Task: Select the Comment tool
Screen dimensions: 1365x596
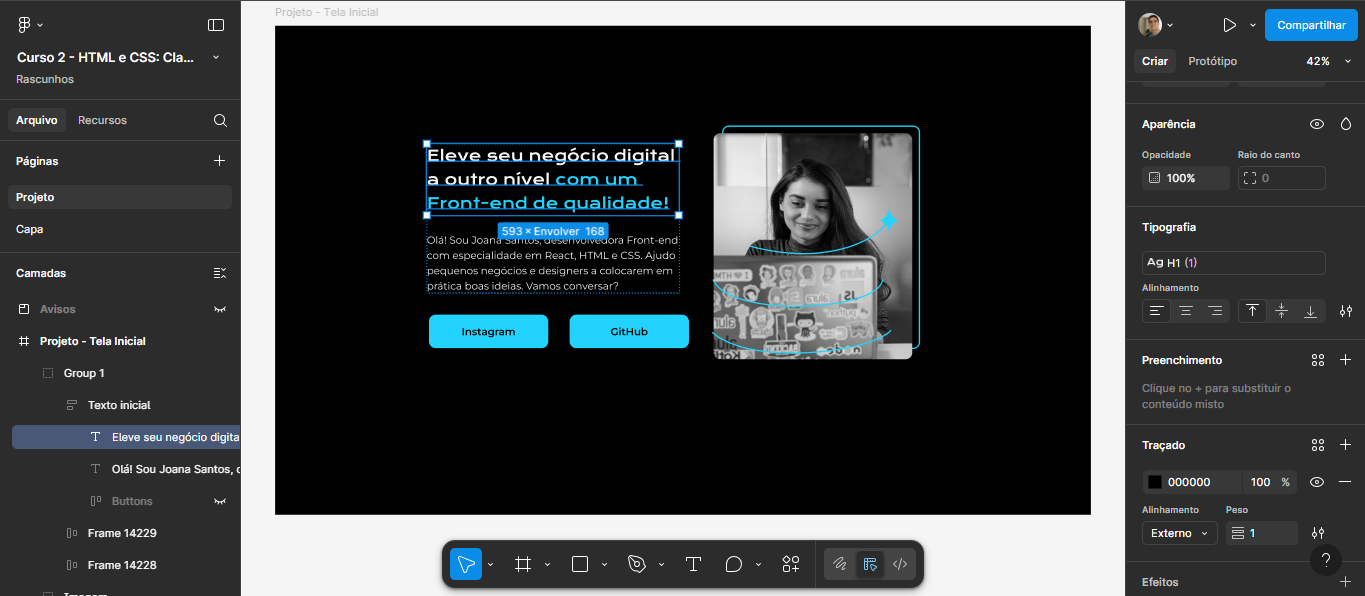Action: (x=734, y=564)
